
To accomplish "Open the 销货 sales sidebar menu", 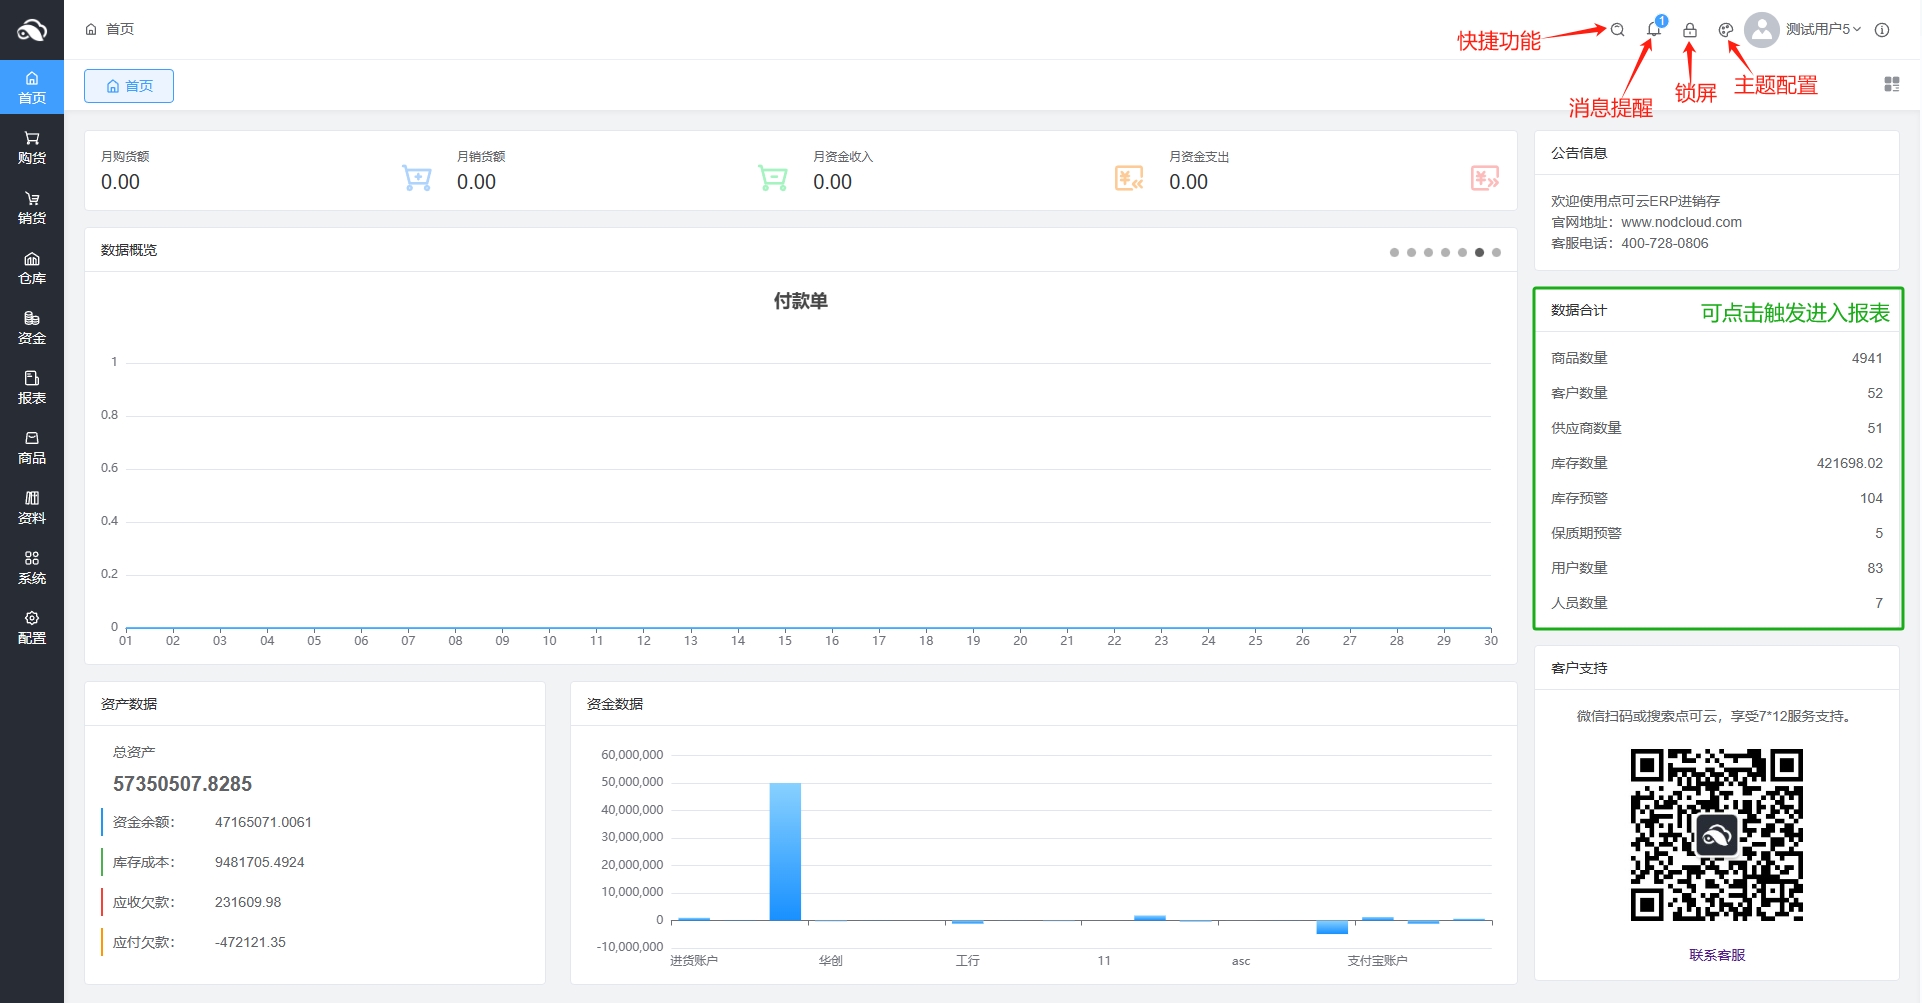I will point(32,207).
